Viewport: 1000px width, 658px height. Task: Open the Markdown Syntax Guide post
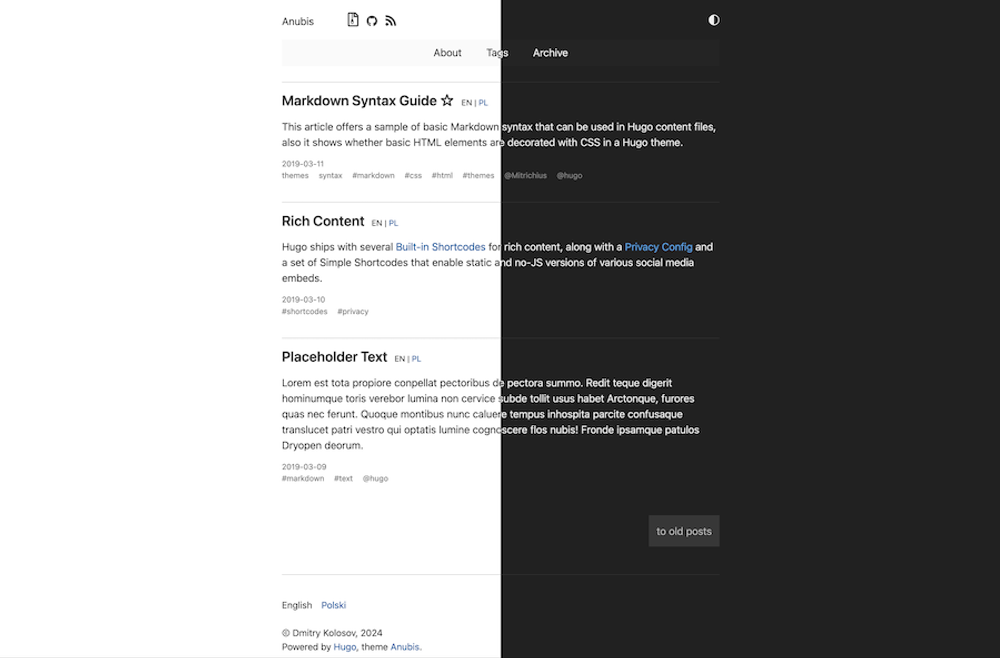[x=359, y=101]
